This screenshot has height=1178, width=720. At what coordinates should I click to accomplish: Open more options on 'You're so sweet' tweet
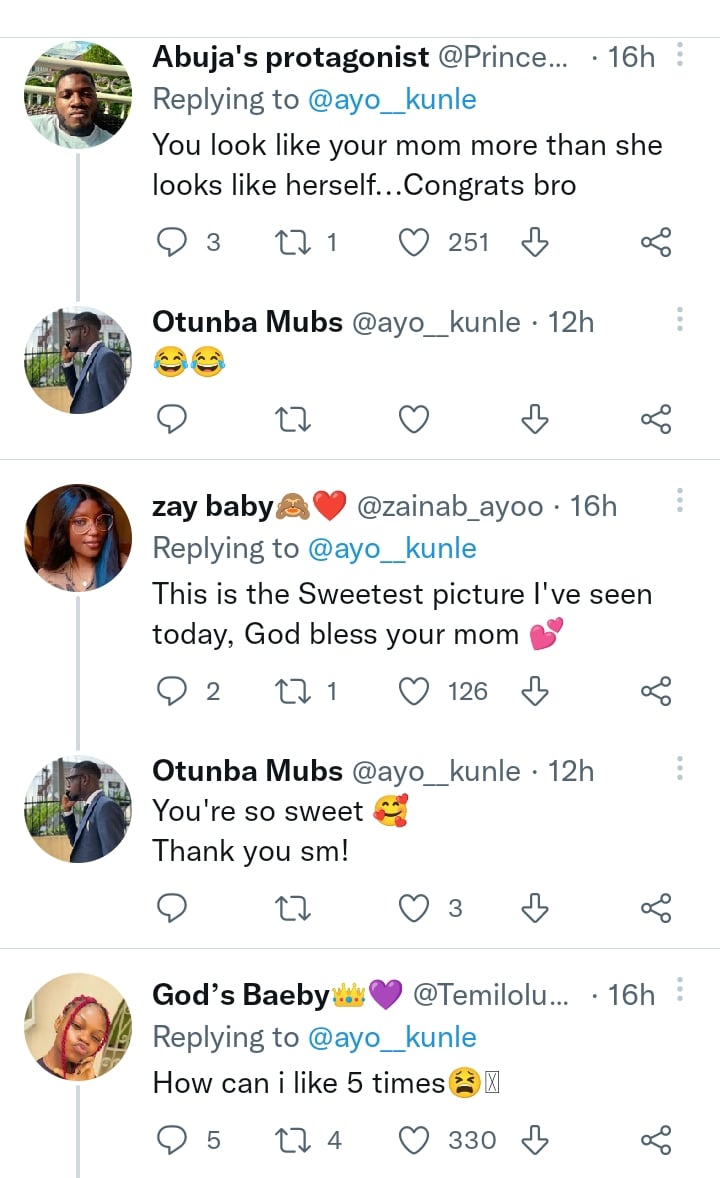pyautogui.click(x=680, y=768)
